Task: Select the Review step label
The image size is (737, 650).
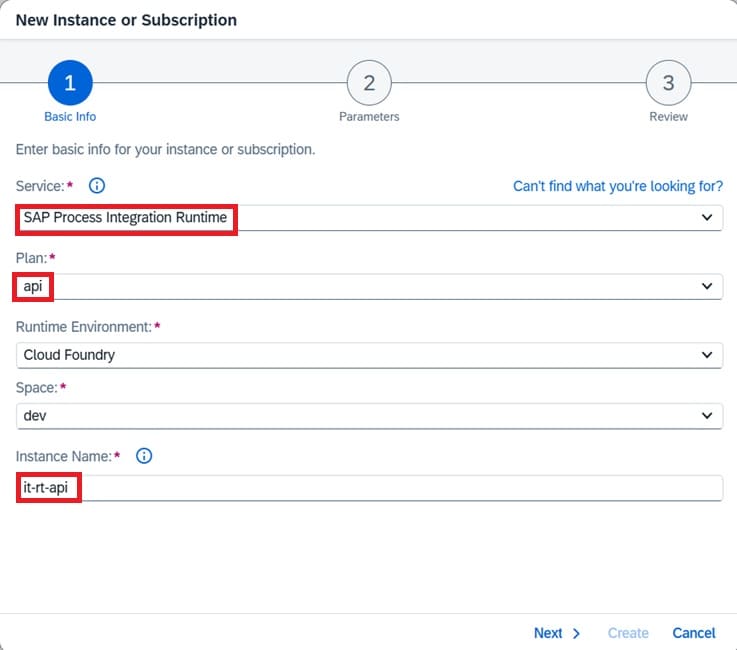Action: click(668, 117)
